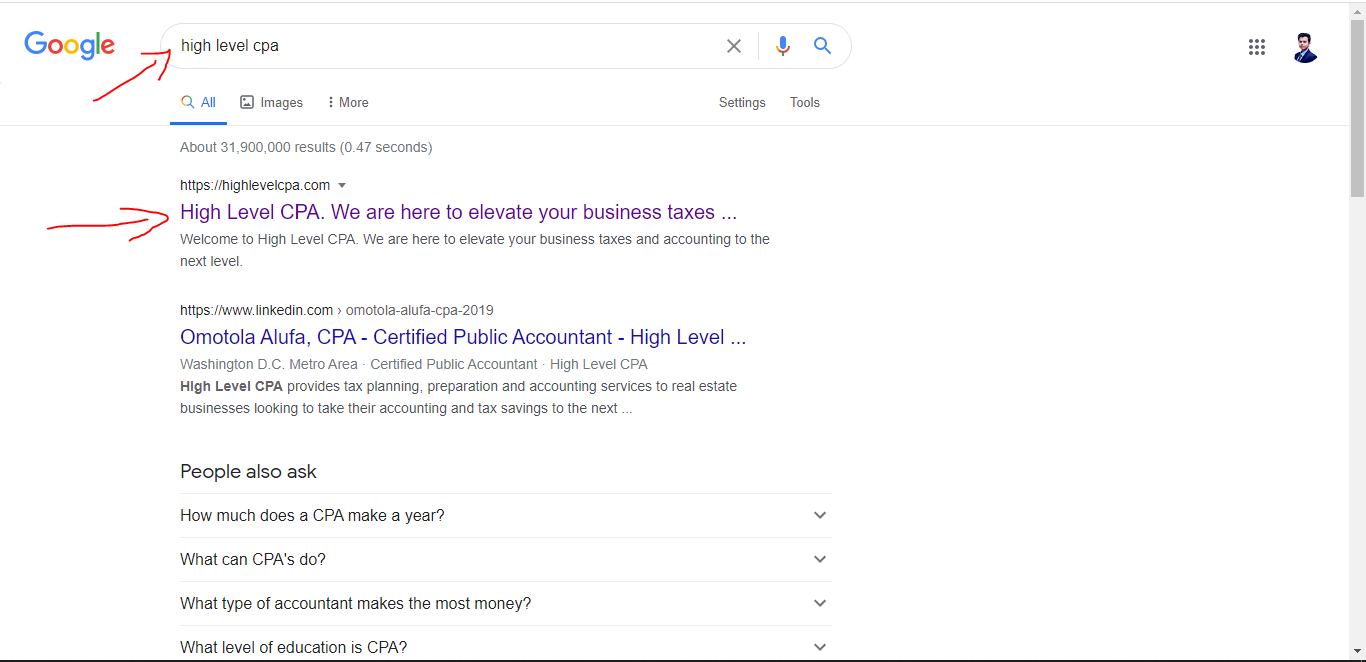
Task: Open search Settings
Action: coord(742,102)
